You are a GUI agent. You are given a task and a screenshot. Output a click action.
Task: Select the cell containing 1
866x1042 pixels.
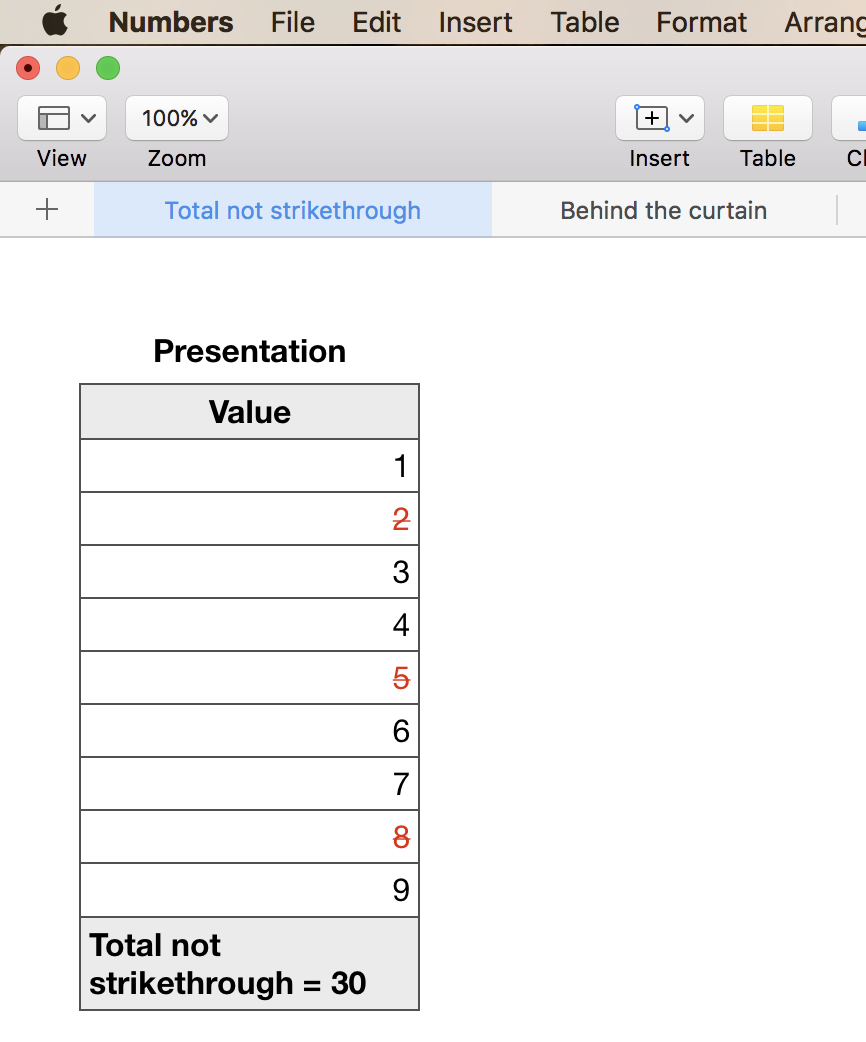tap(249, 466)
